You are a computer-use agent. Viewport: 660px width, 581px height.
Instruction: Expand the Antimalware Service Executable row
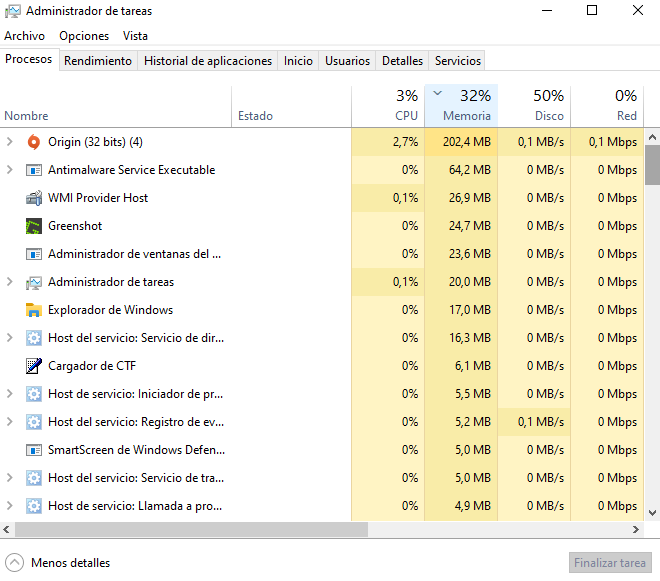coord(10,170)
